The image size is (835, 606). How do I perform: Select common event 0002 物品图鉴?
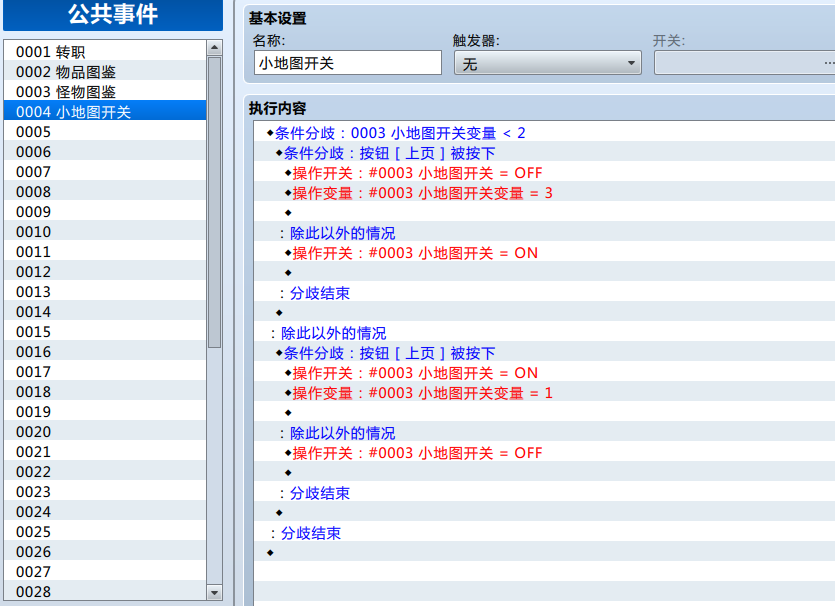[x=105, y=71]
